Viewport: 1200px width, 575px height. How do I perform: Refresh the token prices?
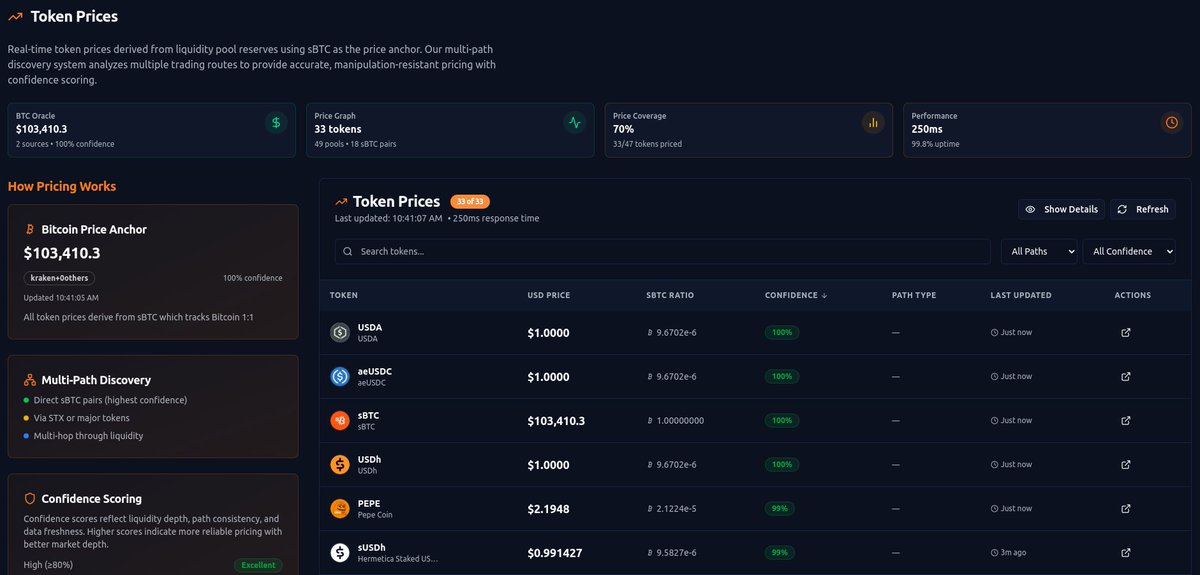tap(1143, 209)
